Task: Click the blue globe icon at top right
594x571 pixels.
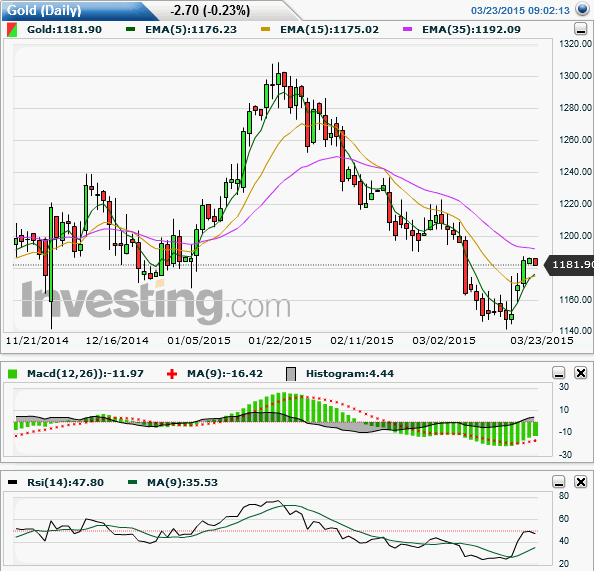Action: [581, 9]
